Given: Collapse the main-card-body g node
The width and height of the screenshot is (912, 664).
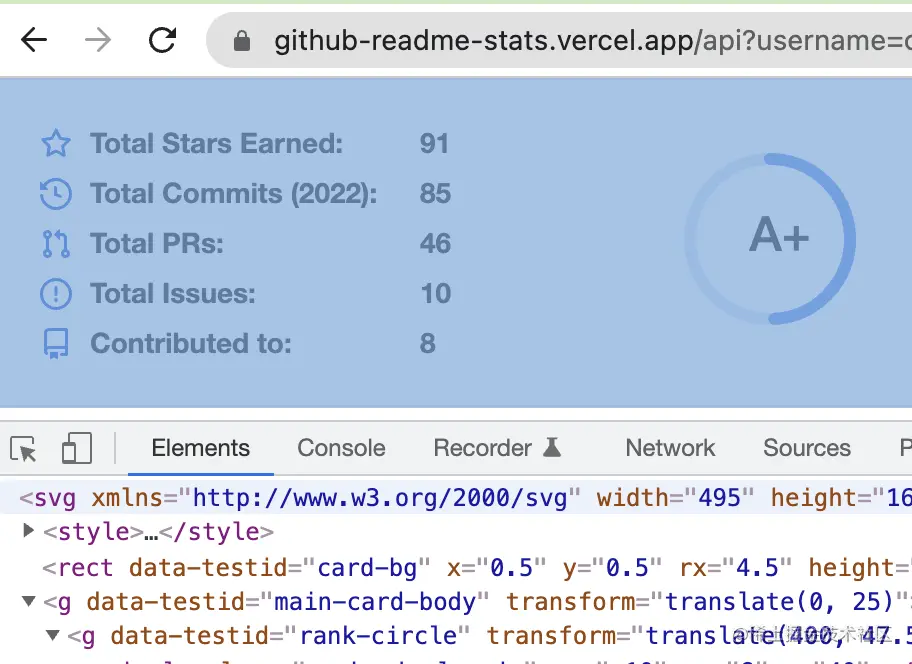Looking at the screenshot, I should [28, 601].
